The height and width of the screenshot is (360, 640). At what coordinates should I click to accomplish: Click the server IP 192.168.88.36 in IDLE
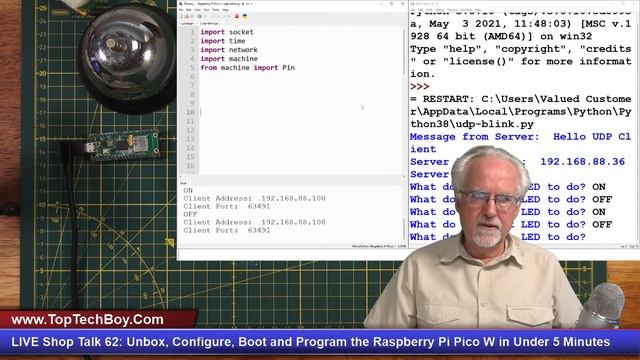[x=582, y=162]
